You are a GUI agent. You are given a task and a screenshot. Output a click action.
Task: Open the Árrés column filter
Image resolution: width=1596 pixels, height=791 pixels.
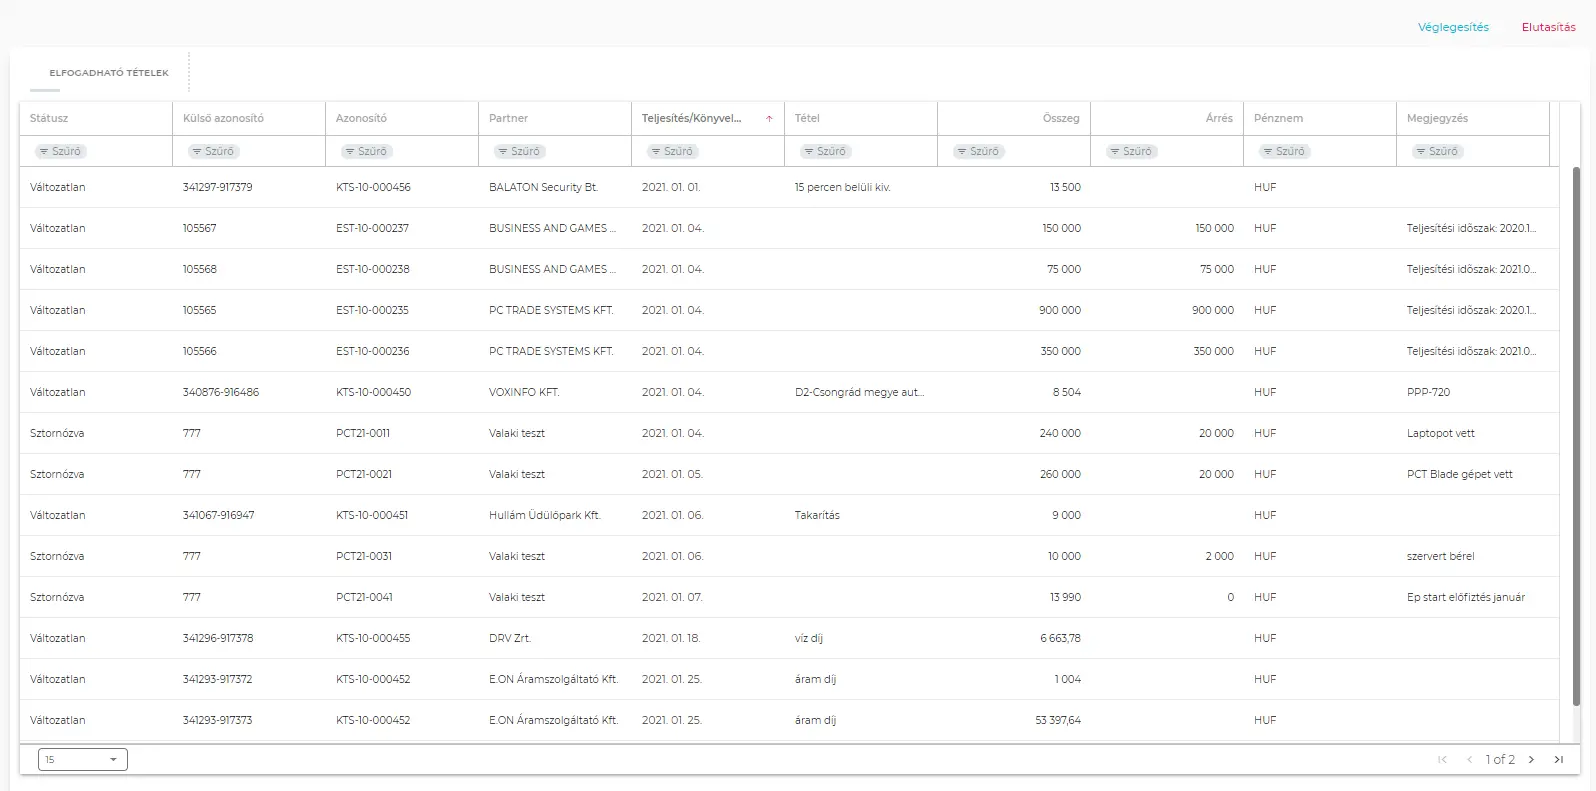coord(1131,152)
